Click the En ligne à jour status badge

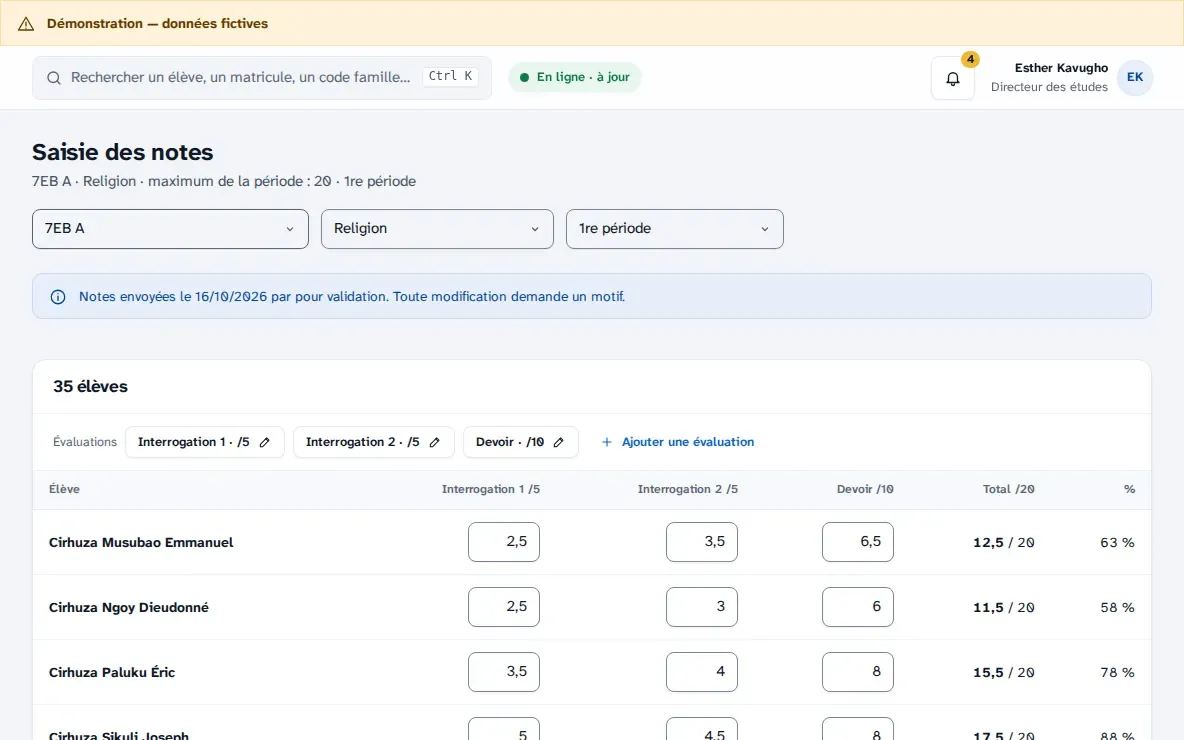pos(575,77)
